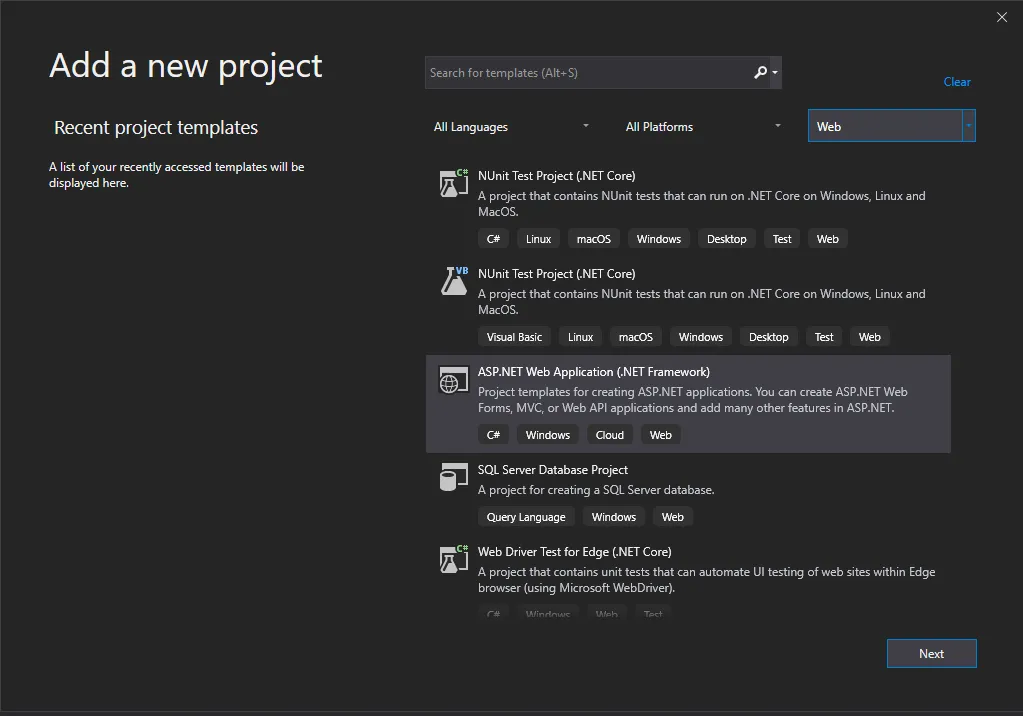Open the All Platforms filter dropdown

[x=704, y=127]
